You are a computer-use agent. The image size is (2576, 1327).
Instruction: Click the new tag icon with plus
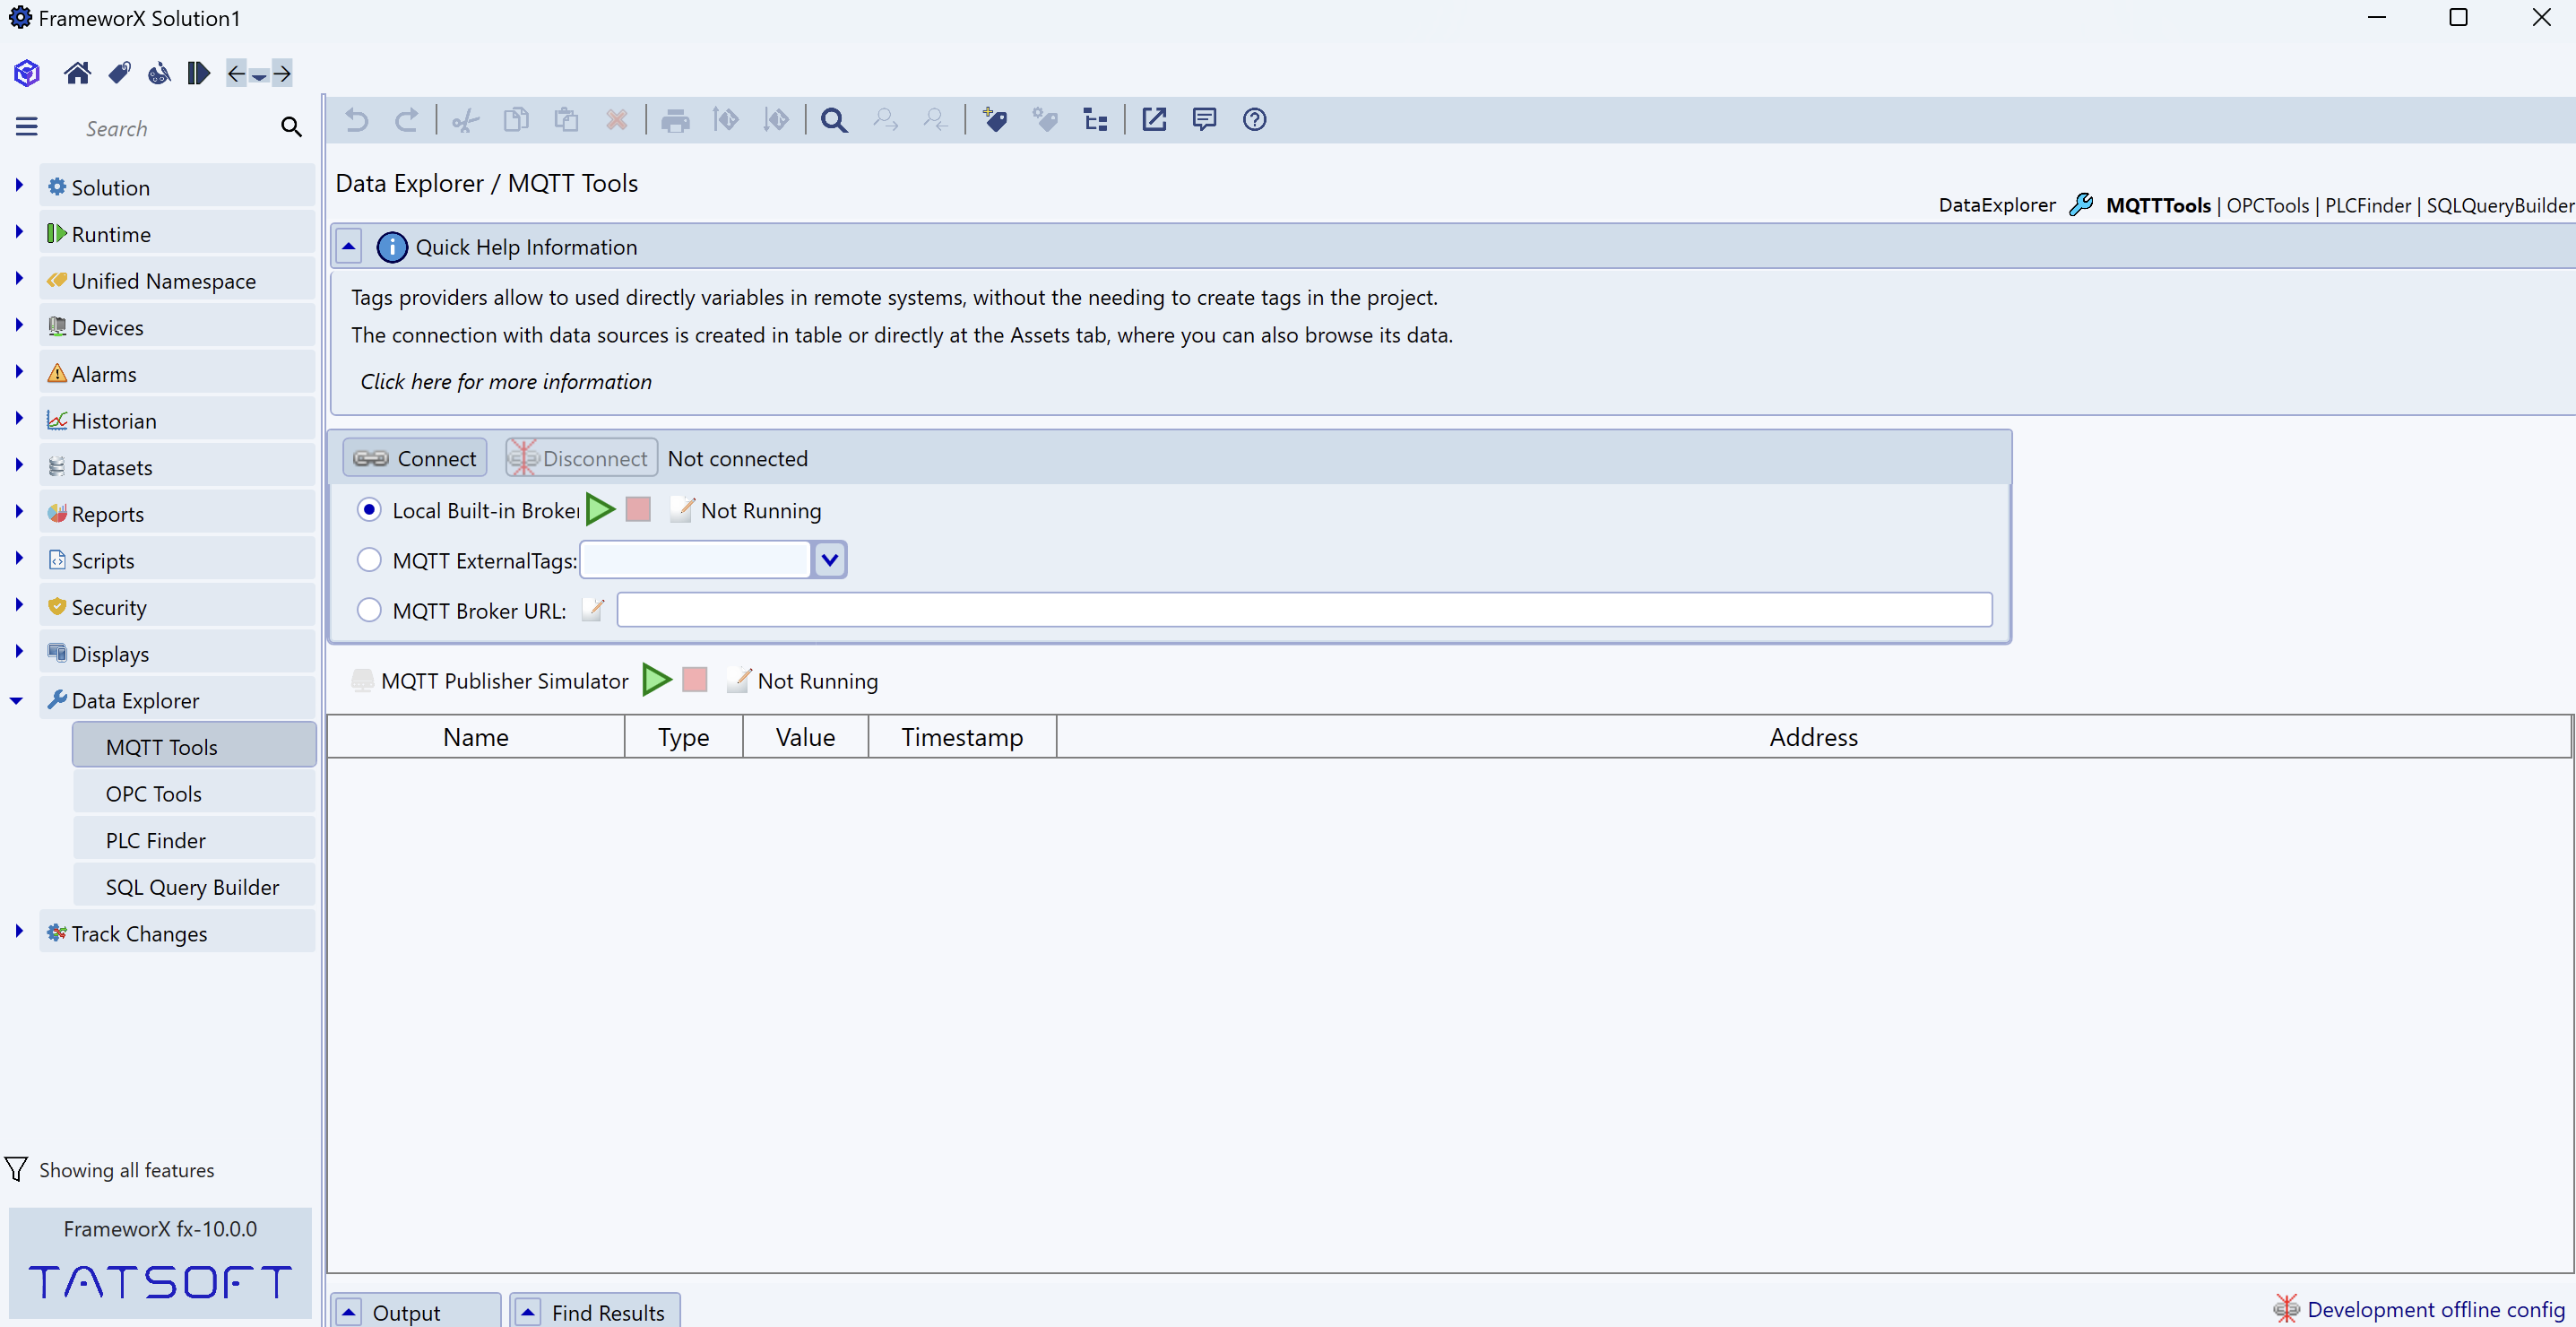(x=994, y=120)
